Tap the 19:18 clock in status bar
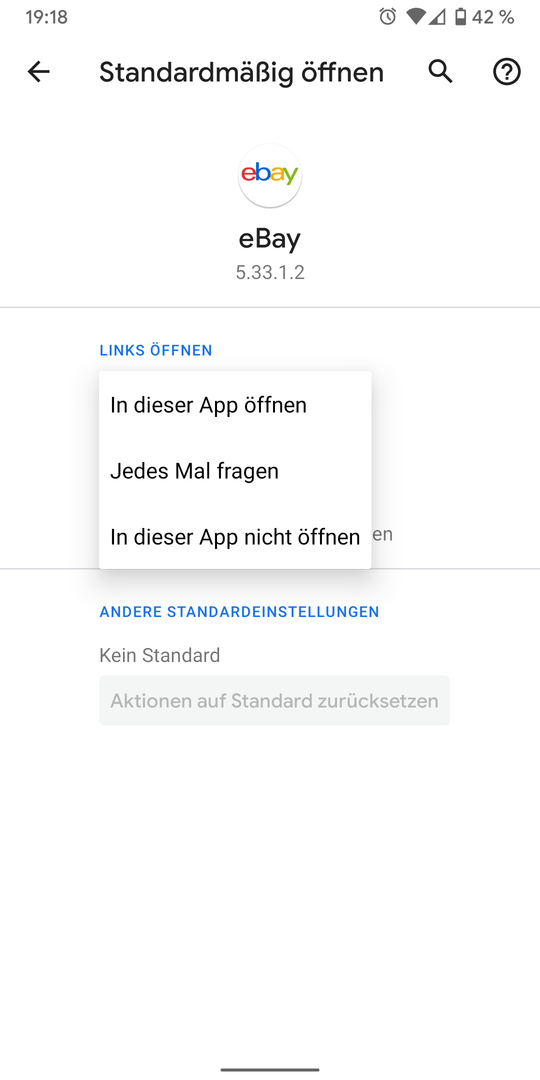Screen dimensions: 540x1080 click(47, 17)
